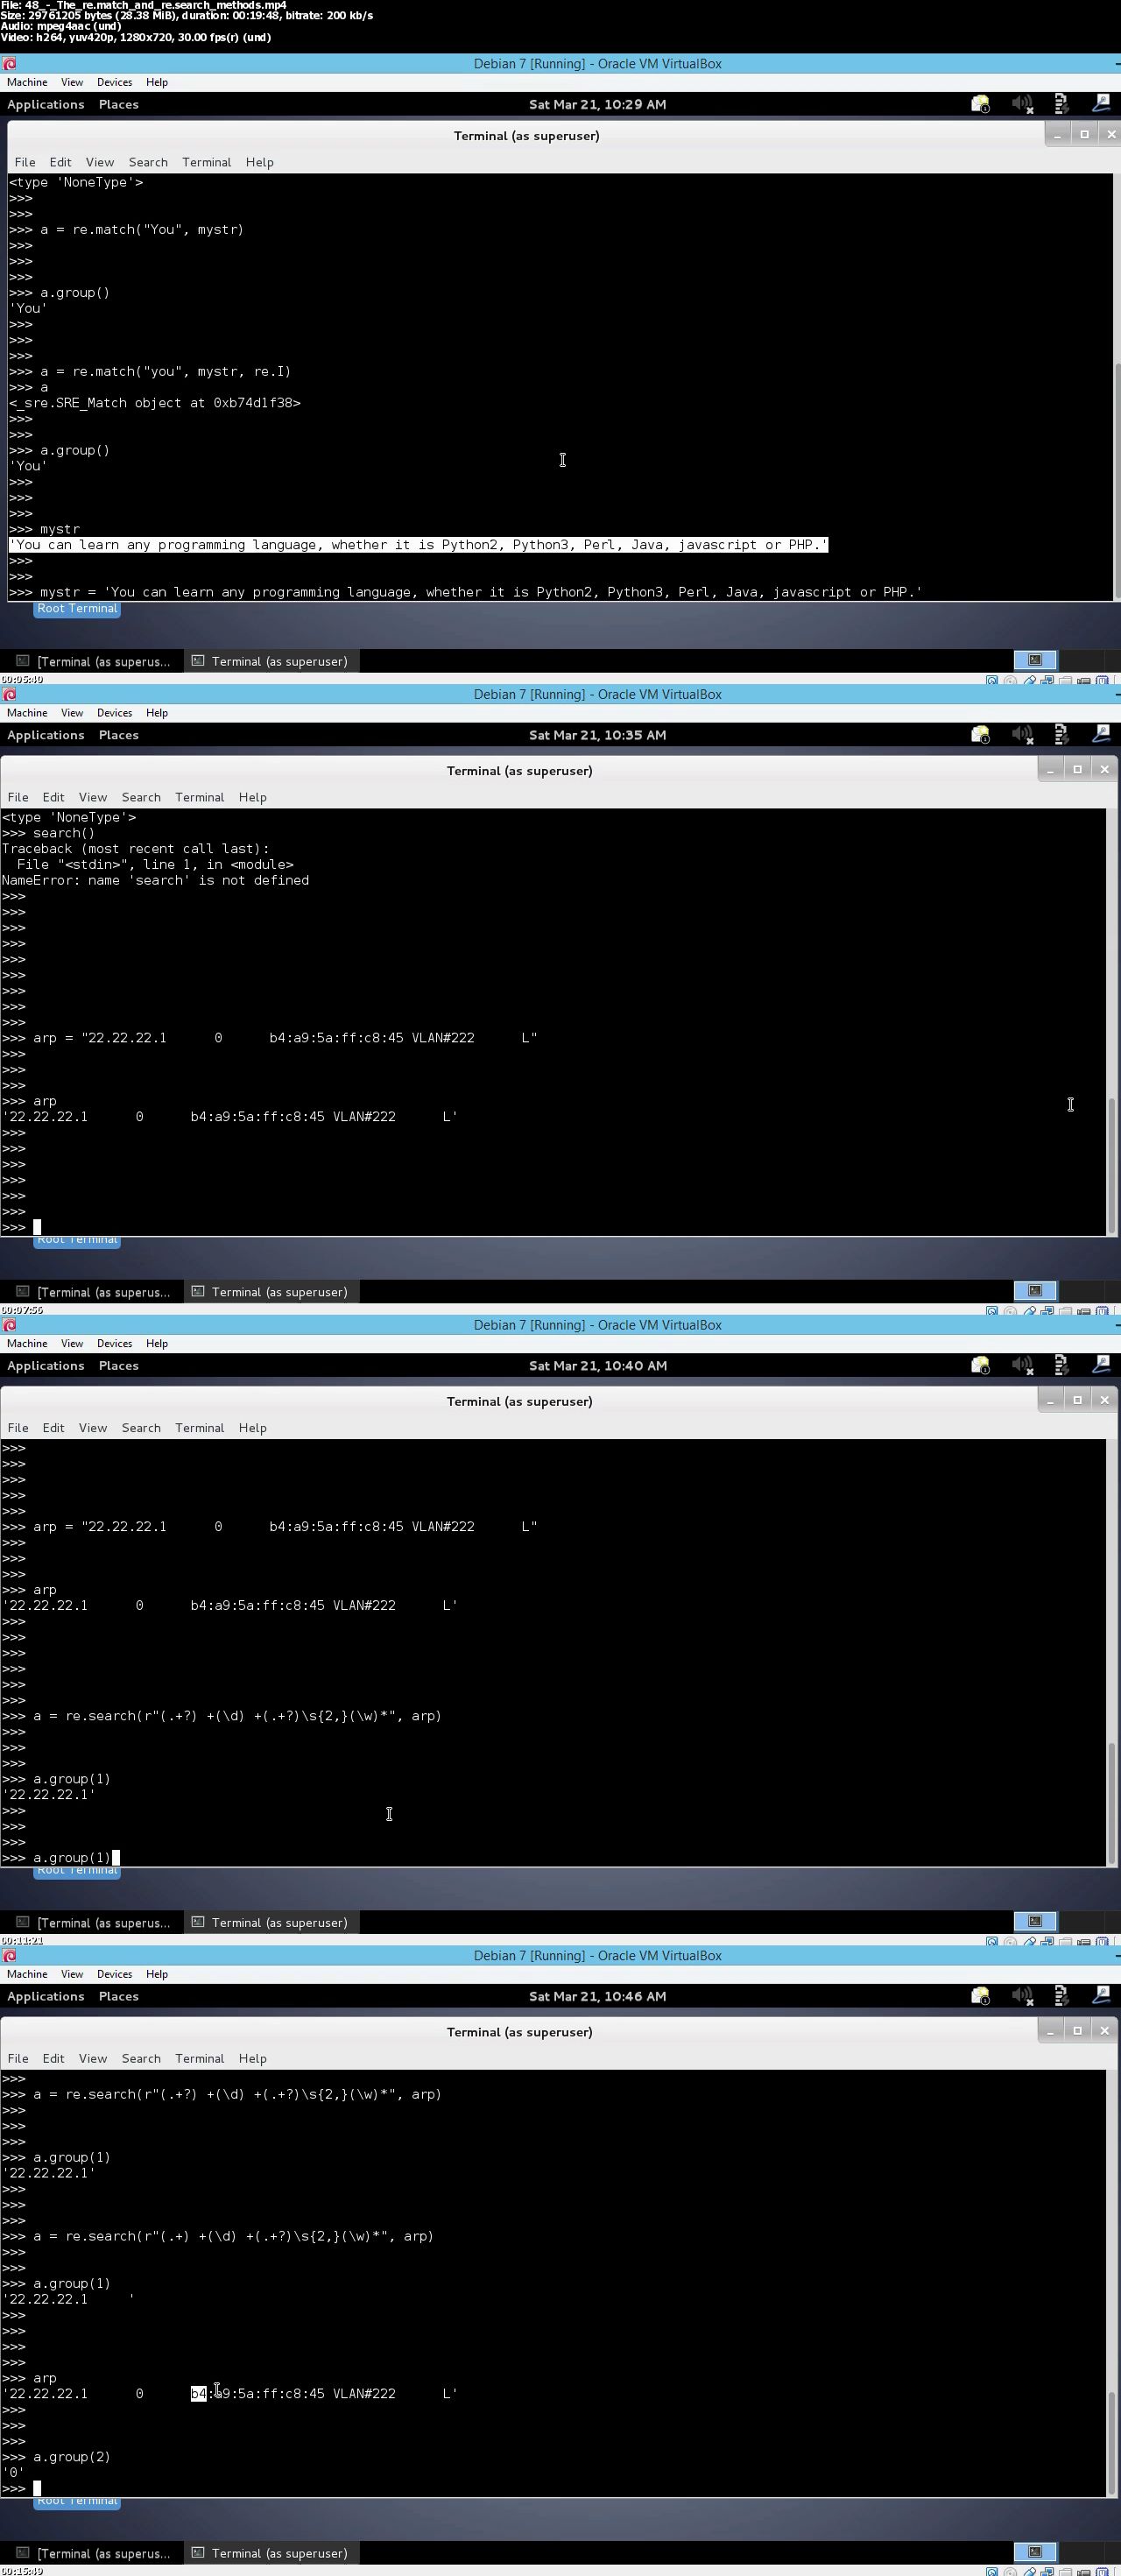Click the Sat Mar 21, 10:46 AM clock
Image resolution: width=1121 pixels, height=2576 pixels.
[597, 1996]
